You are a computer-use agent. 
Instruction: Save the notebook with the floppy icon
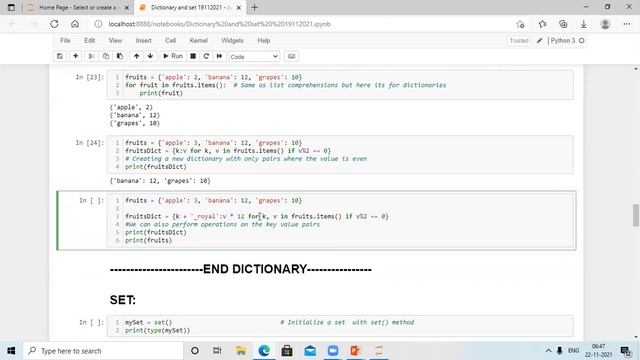pyautogui.click(x=60, y=56)
